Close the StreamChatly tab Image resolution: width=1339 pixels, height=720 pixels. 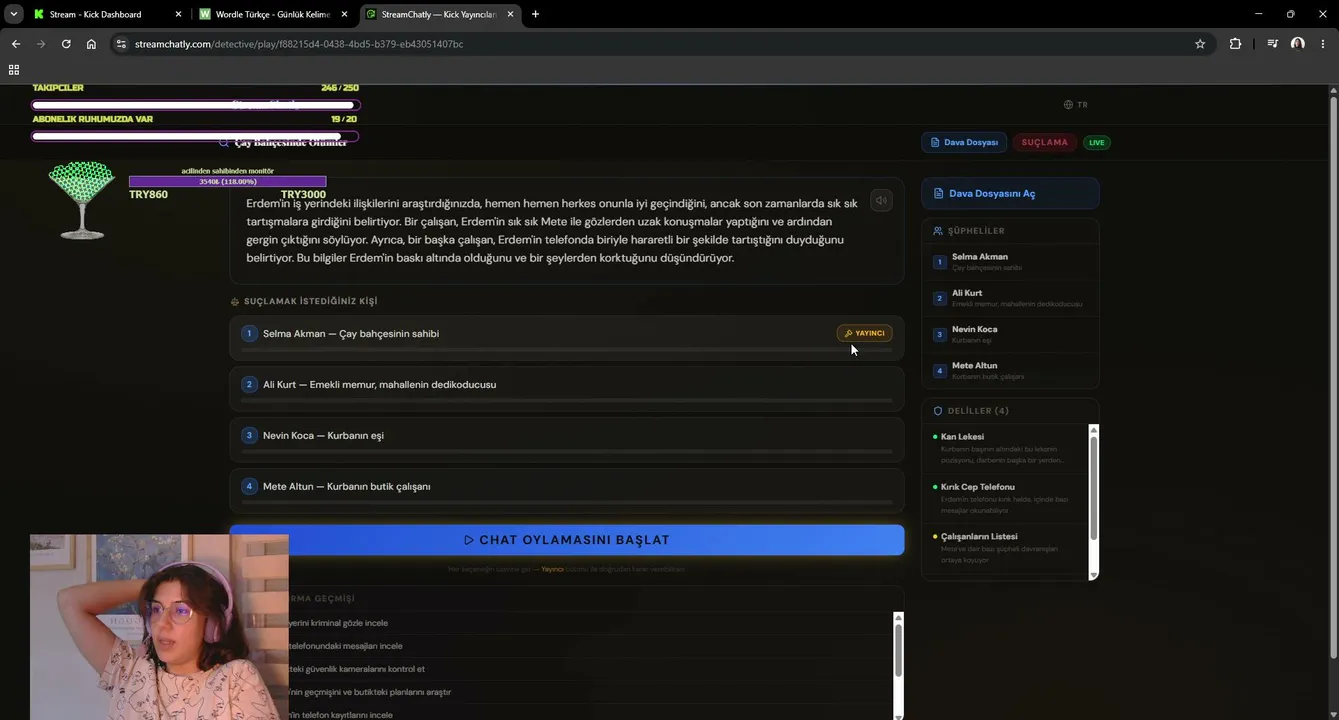click(x=510, y=14)
